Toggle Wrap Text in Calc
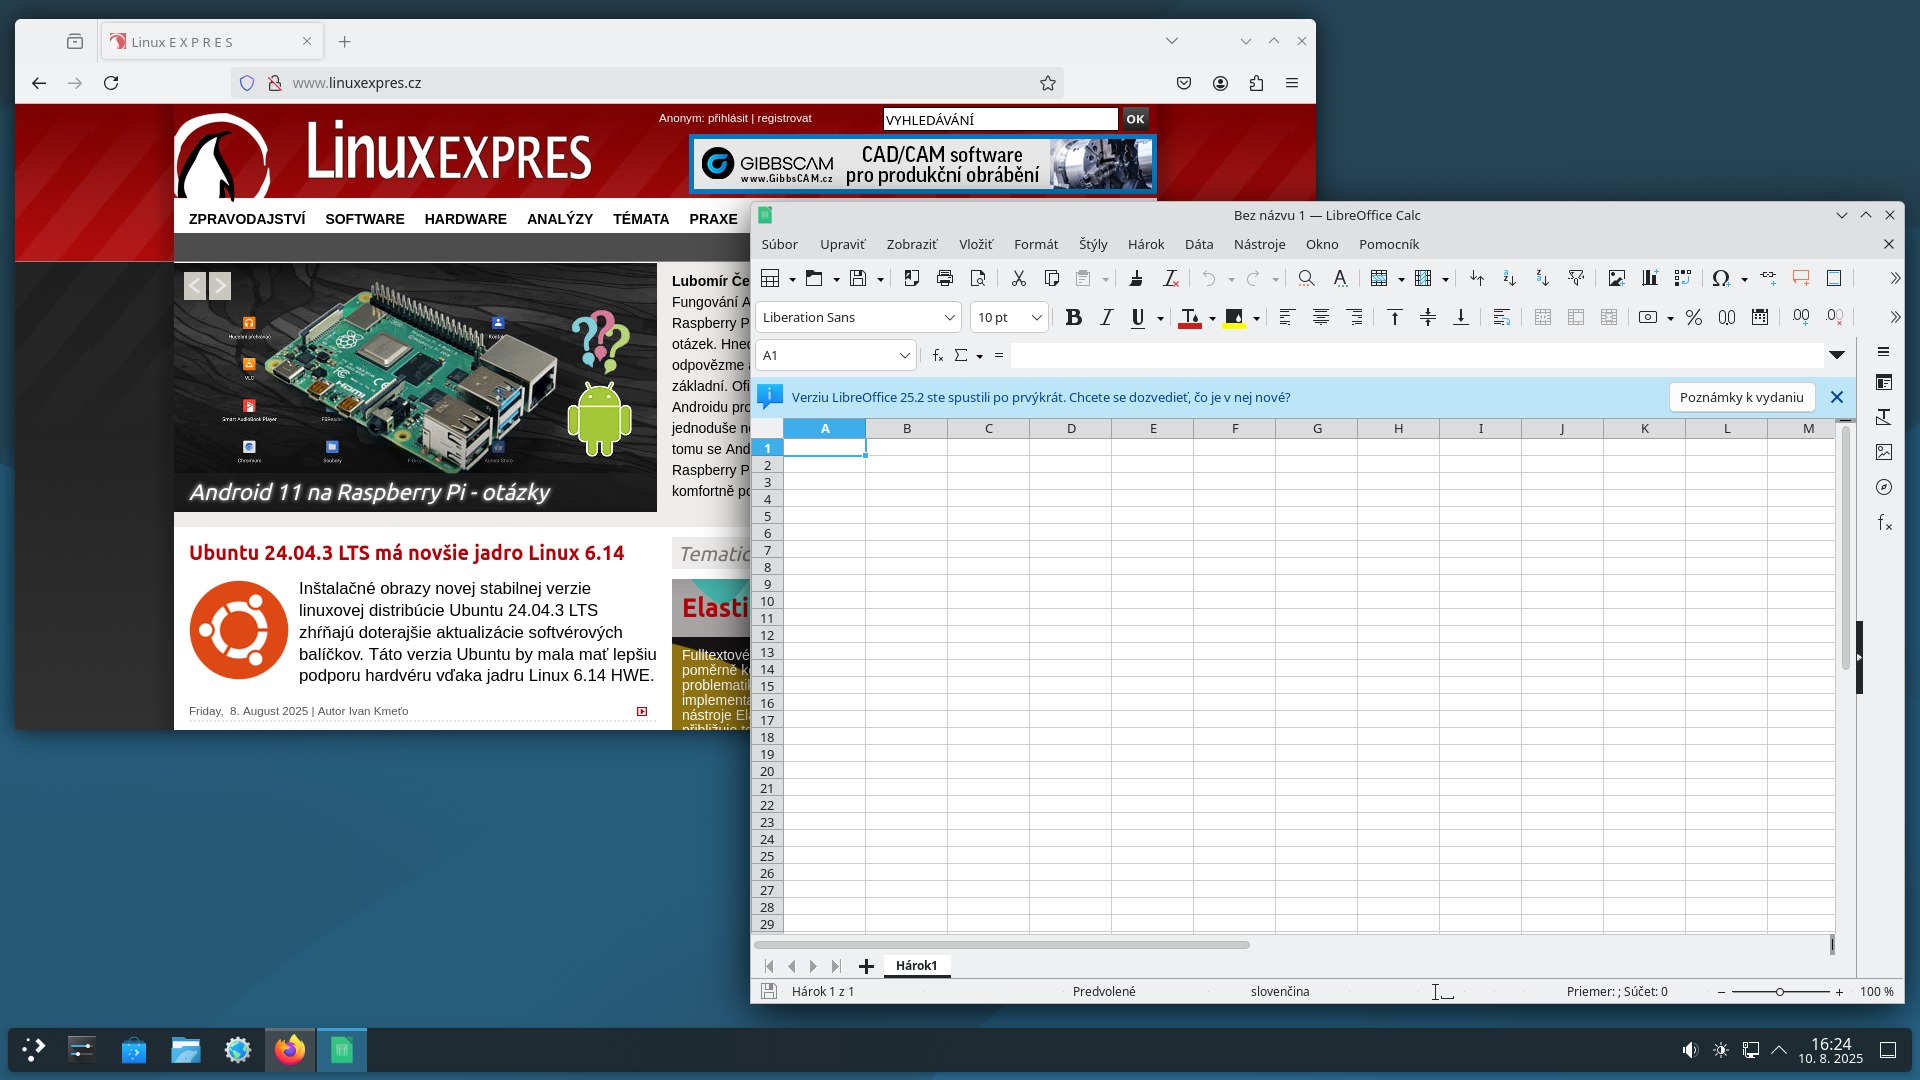The image size is (1920, 1080). point(1501,318)
